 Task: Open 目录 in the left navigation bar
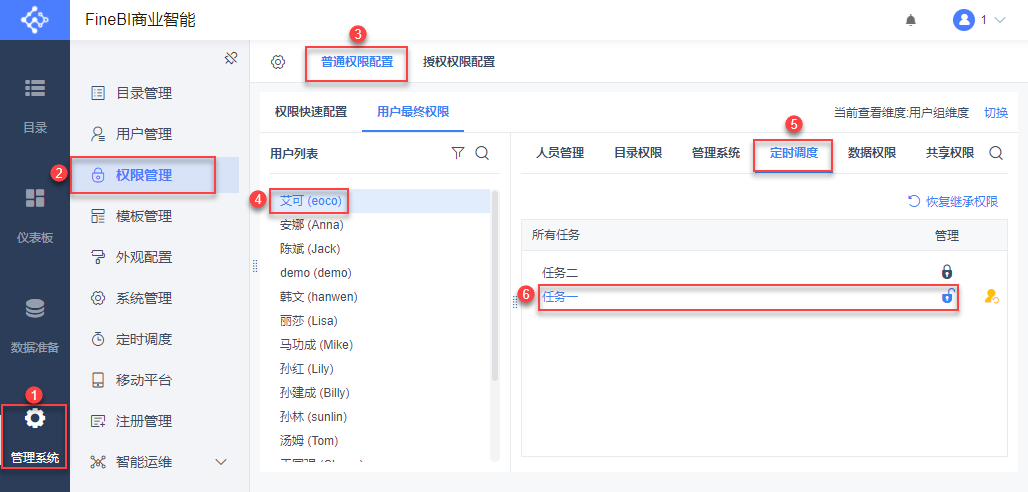coord(35,105)
